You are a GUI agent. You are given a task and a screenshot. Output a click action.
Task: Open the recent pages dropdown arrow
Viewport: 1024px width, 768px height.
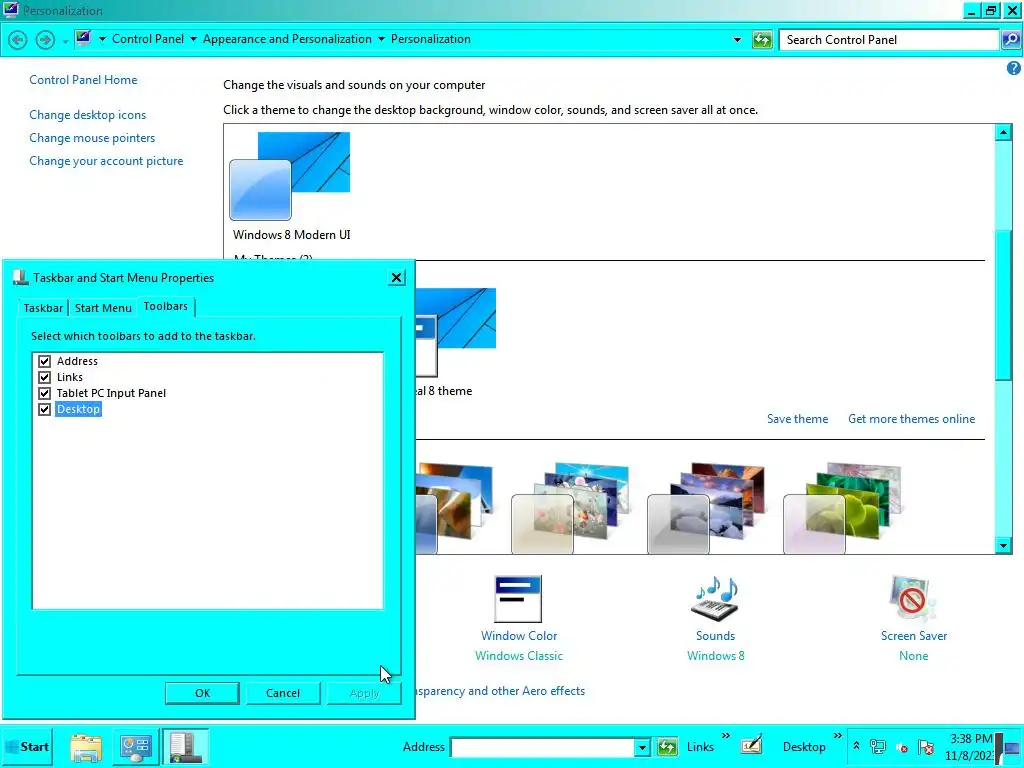[x=65, y=42]
